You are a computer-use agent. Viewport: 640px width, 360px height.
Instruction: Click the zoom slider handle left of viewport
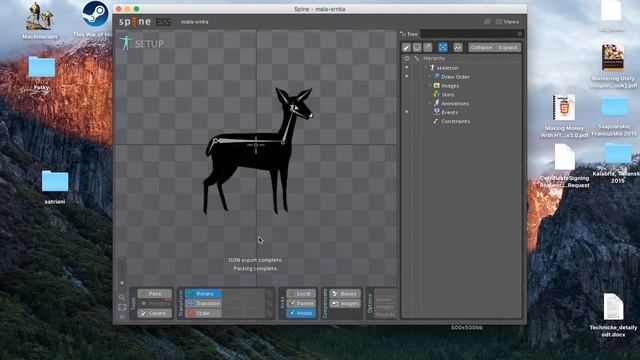(122, 283)
